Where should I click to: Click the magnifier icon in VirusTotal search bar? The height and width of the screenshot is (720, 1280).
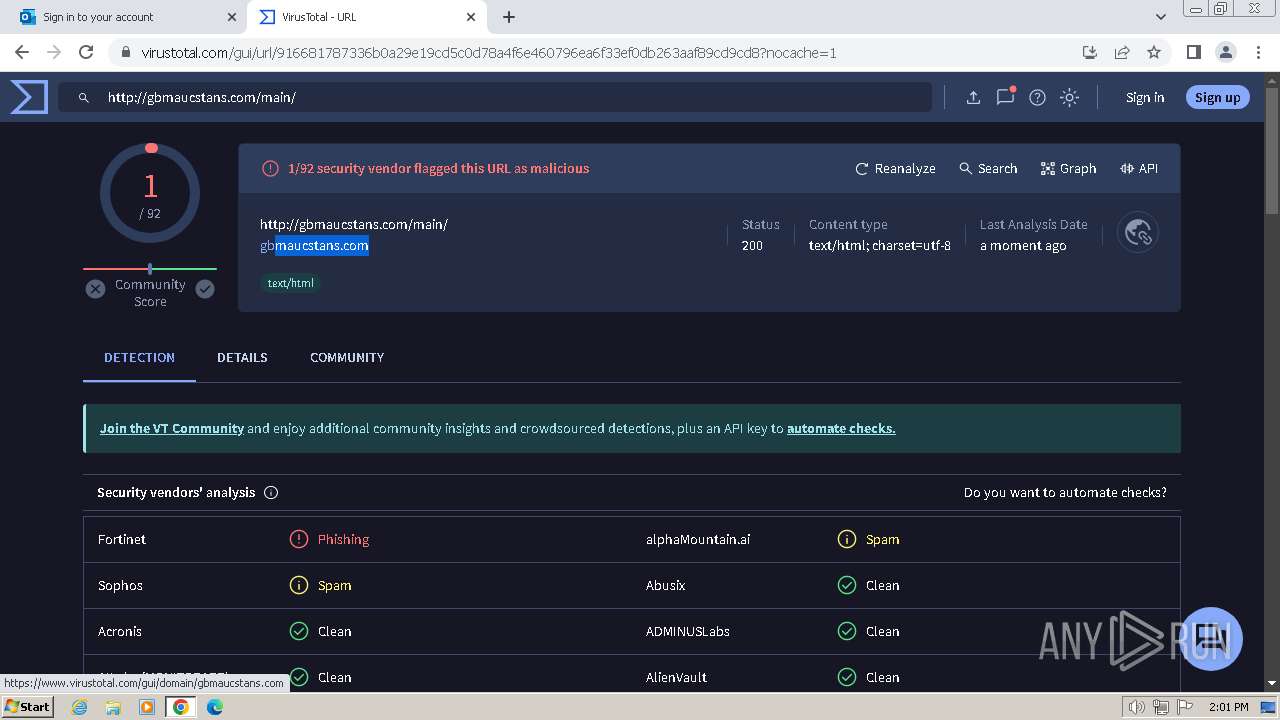point(84,98)
